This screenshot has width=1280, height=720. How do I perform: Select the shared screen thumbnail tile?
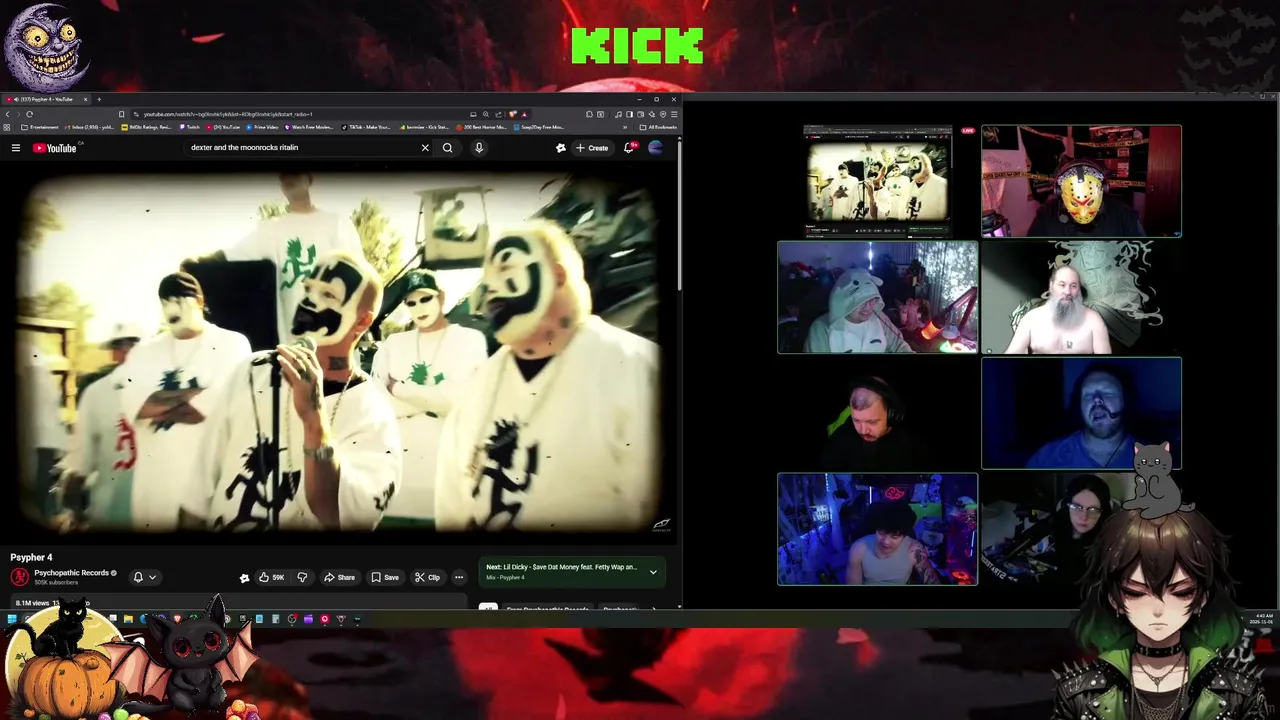click(877, 179)
